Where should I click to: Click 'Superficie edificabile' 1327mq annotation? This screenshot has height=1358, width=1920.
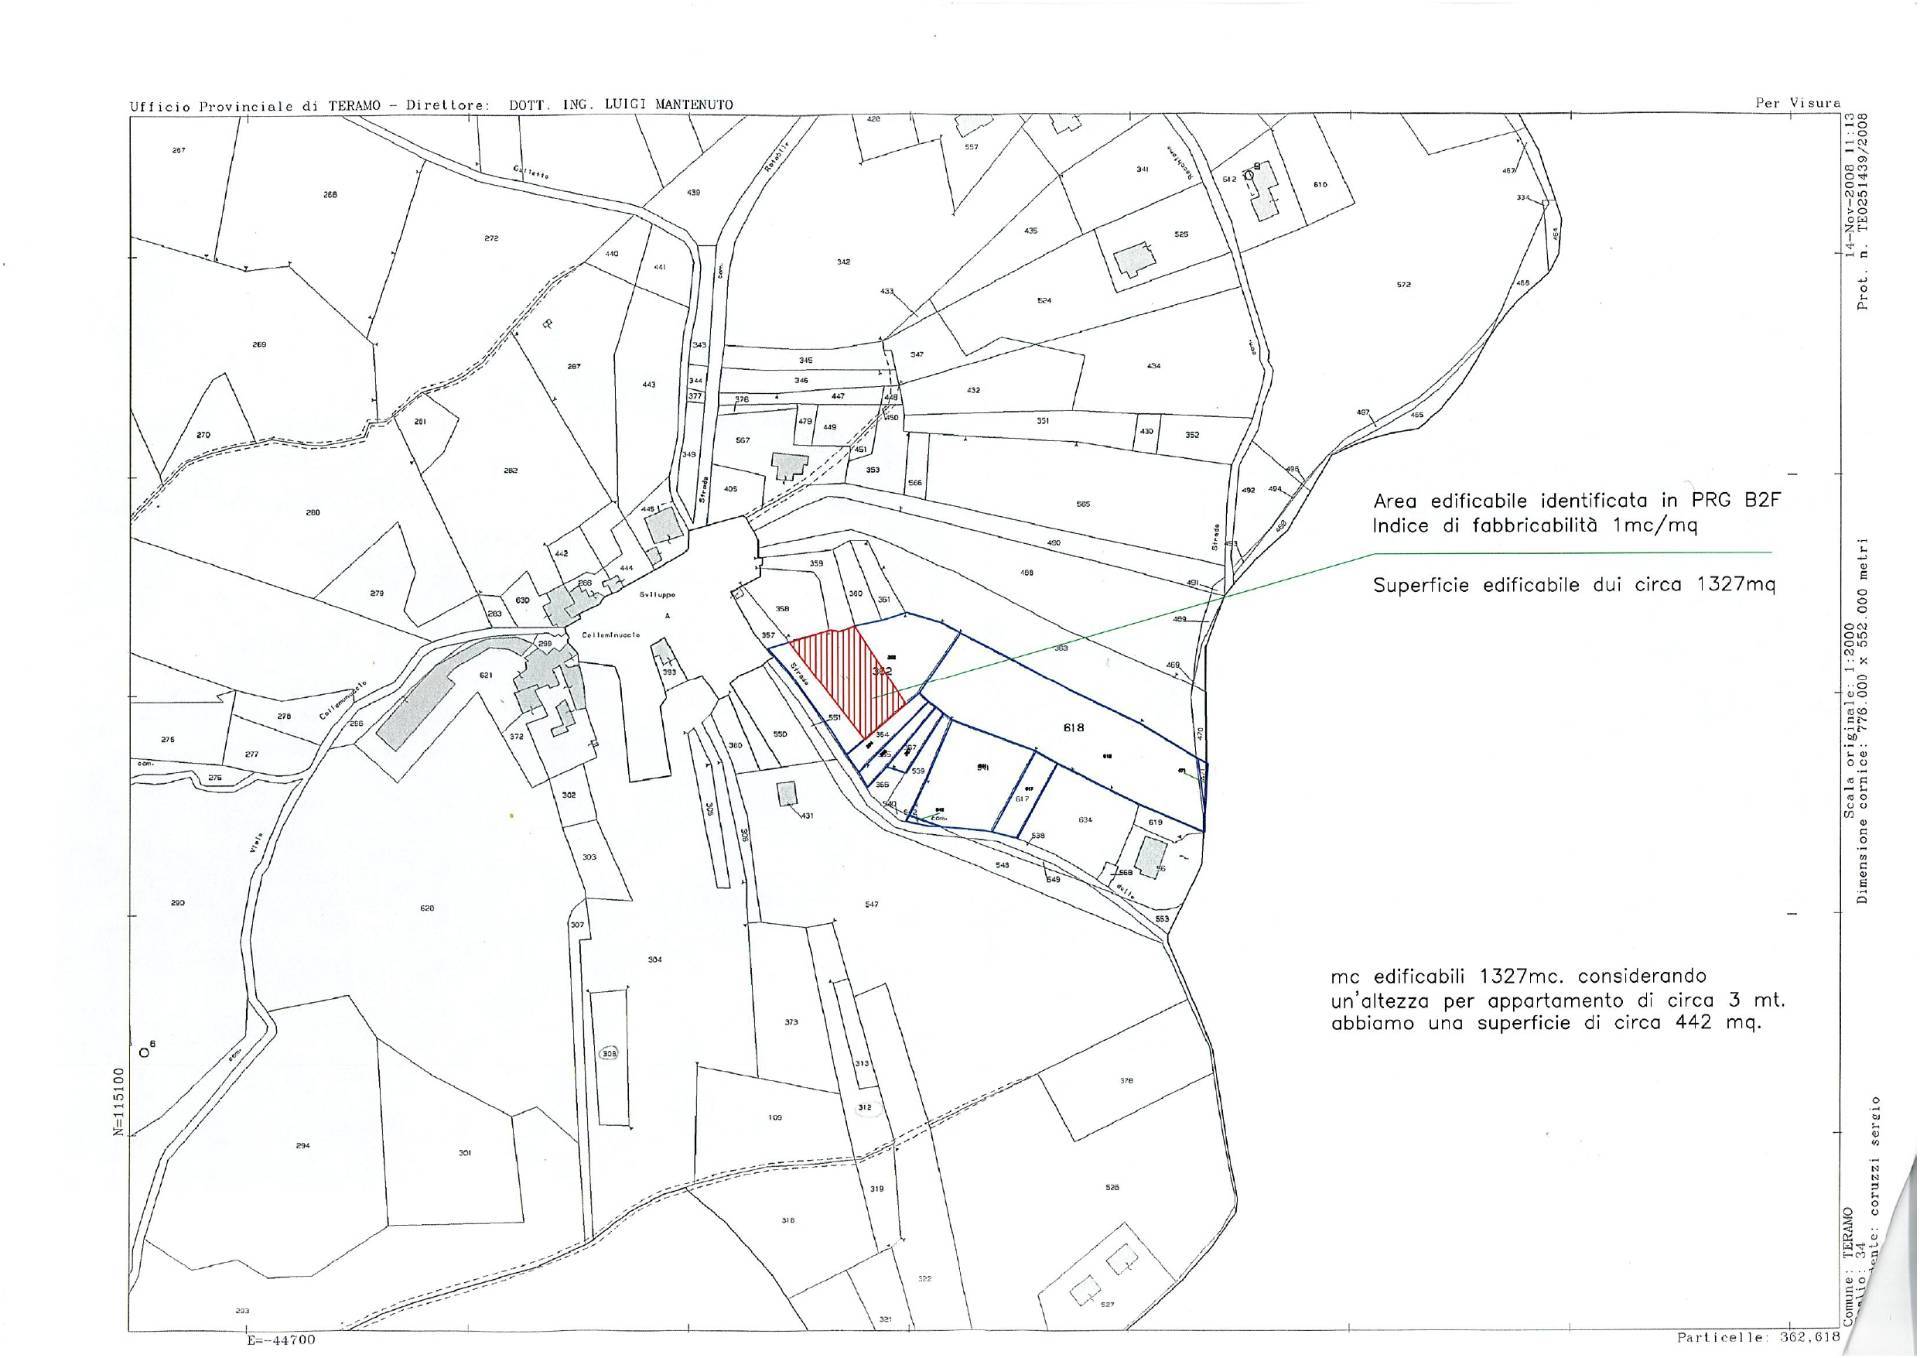[1573, 585]
